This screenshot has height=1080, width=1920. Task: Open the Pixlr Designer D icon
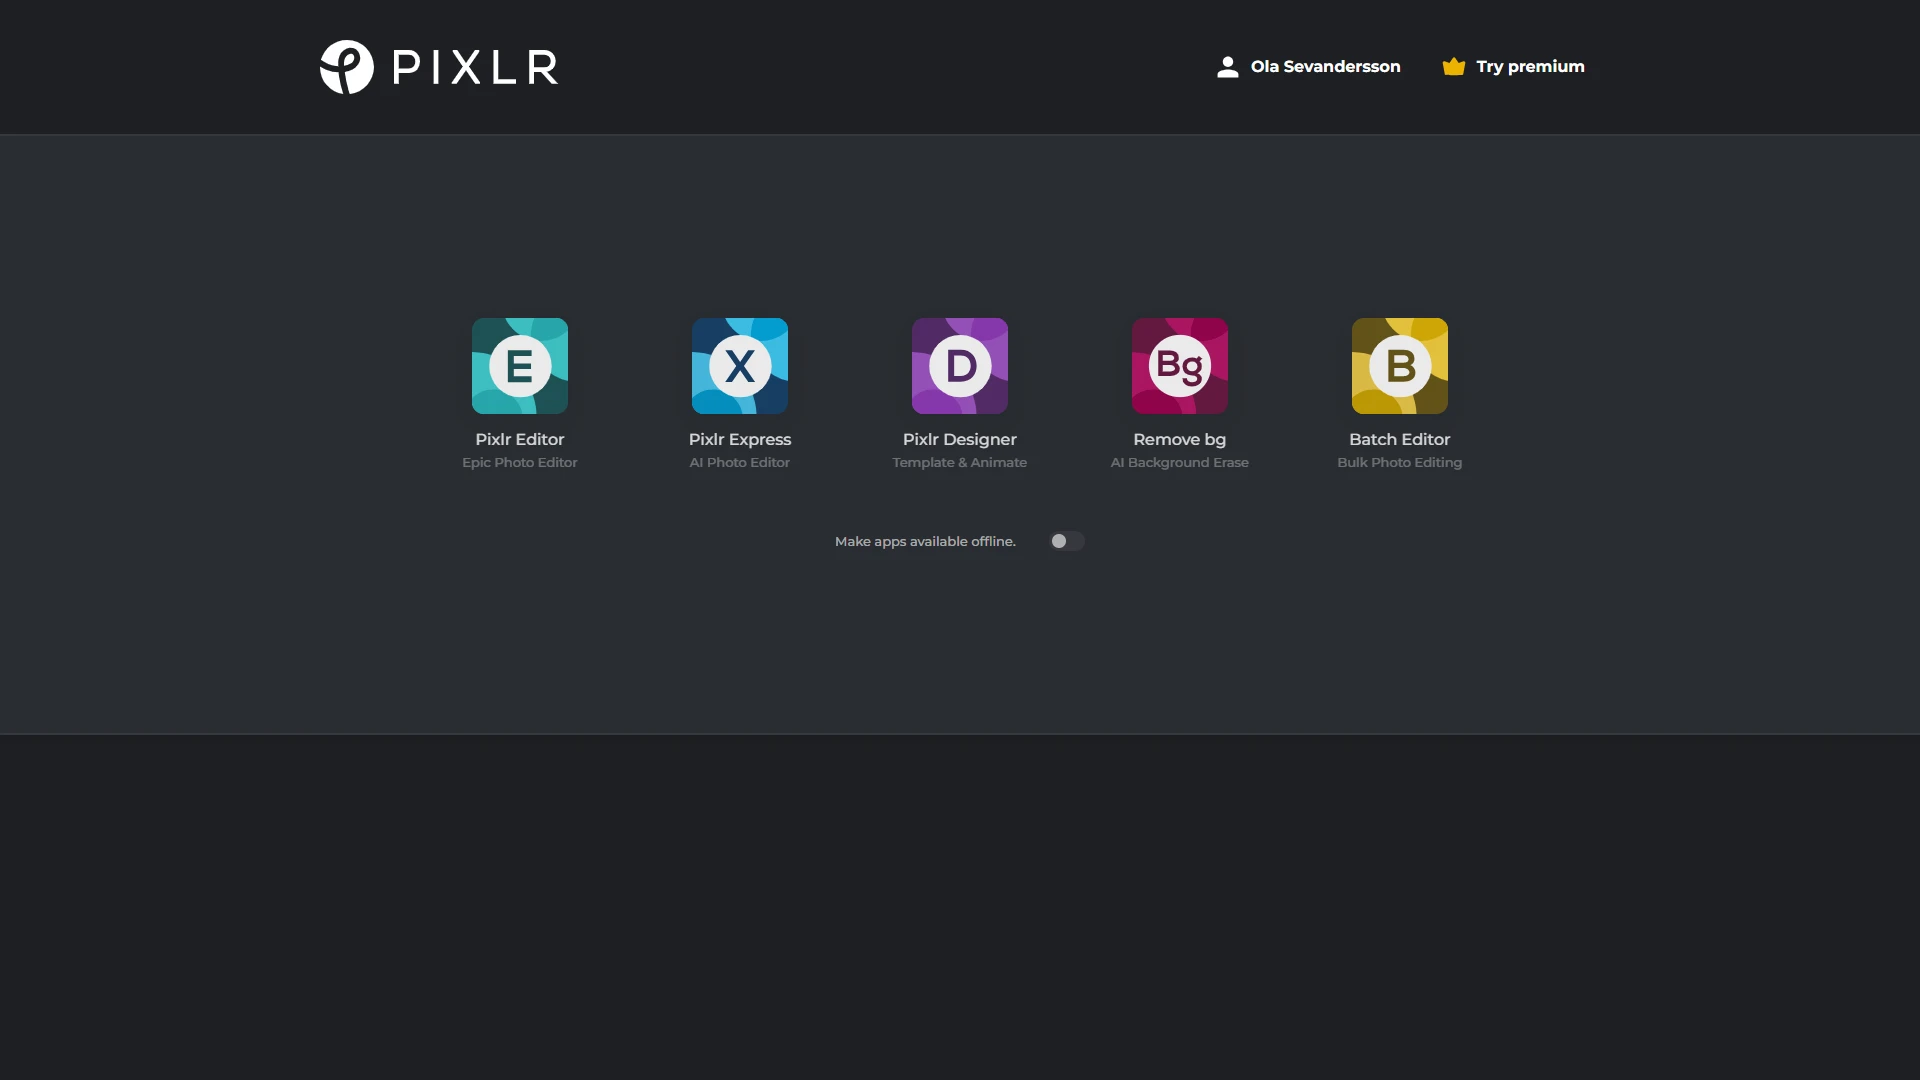coord(960,366)
